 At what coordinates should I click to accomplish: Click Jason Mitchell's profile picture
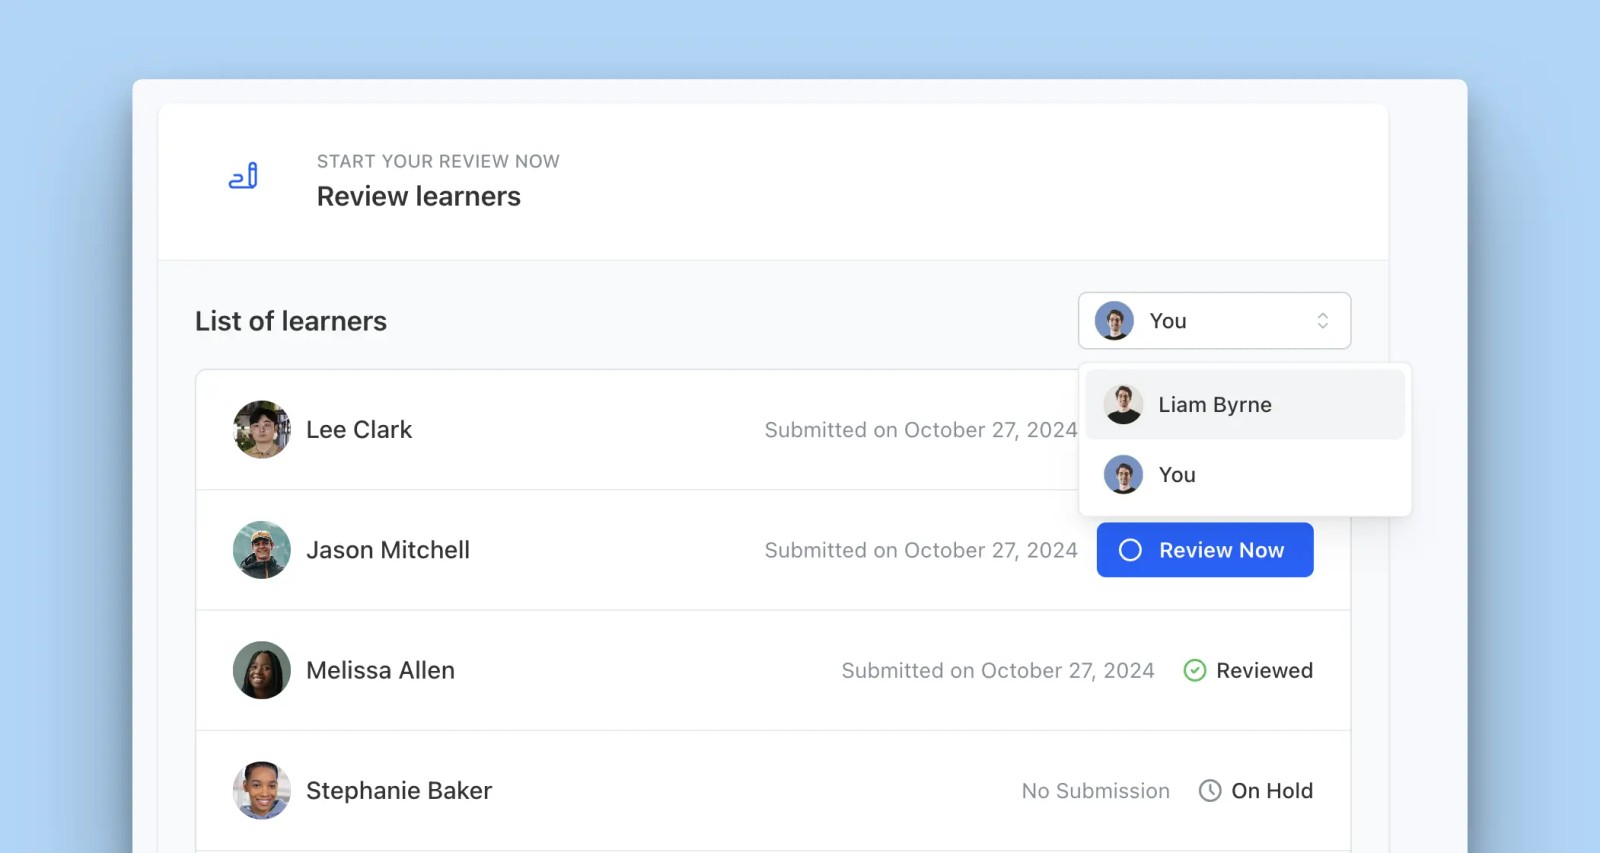tap(262, 550)
